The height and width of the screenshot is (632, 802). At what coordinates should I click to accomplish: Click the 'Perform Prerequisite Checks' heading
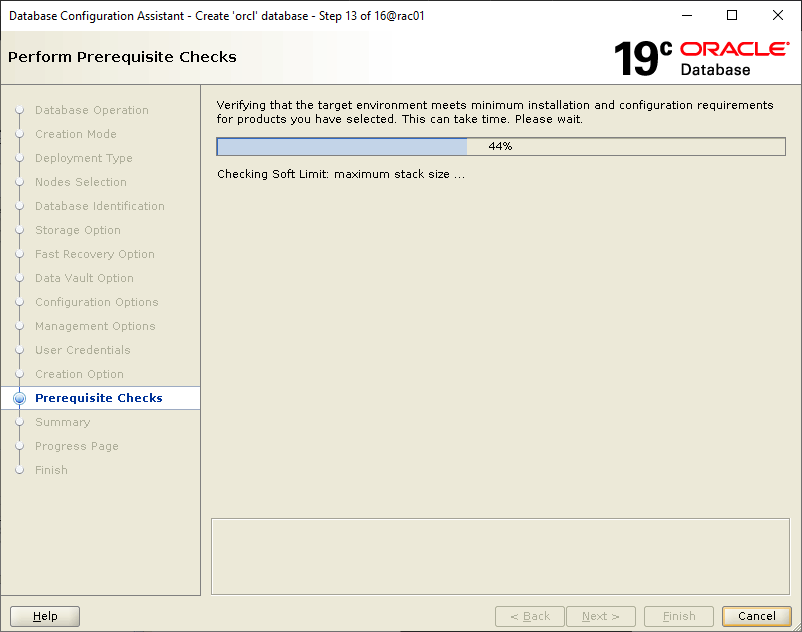(x=122, y=57)
